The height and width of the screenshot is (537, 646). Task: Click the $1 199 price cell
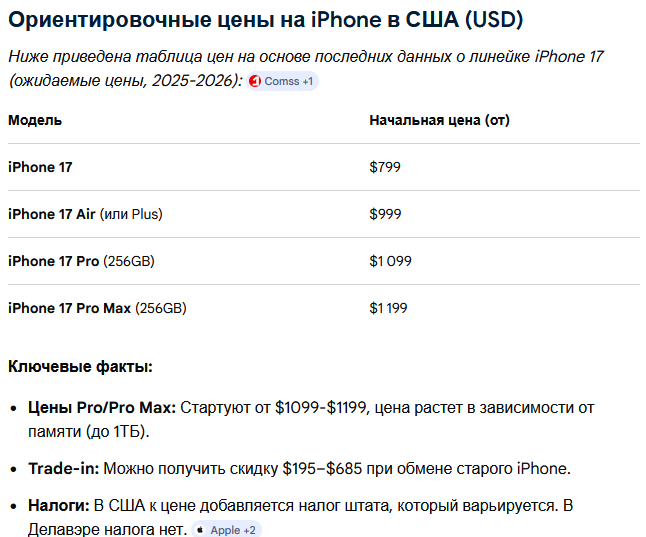pyautogui.click(x=388, y=308)
